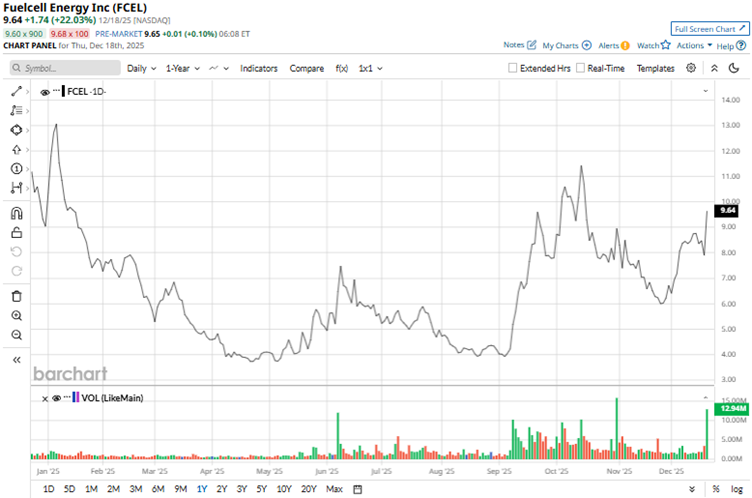Image resolution: width=752 pixels, height=498 pixels.
Task: Open the Indicators menu
Action: coord(258,68)
